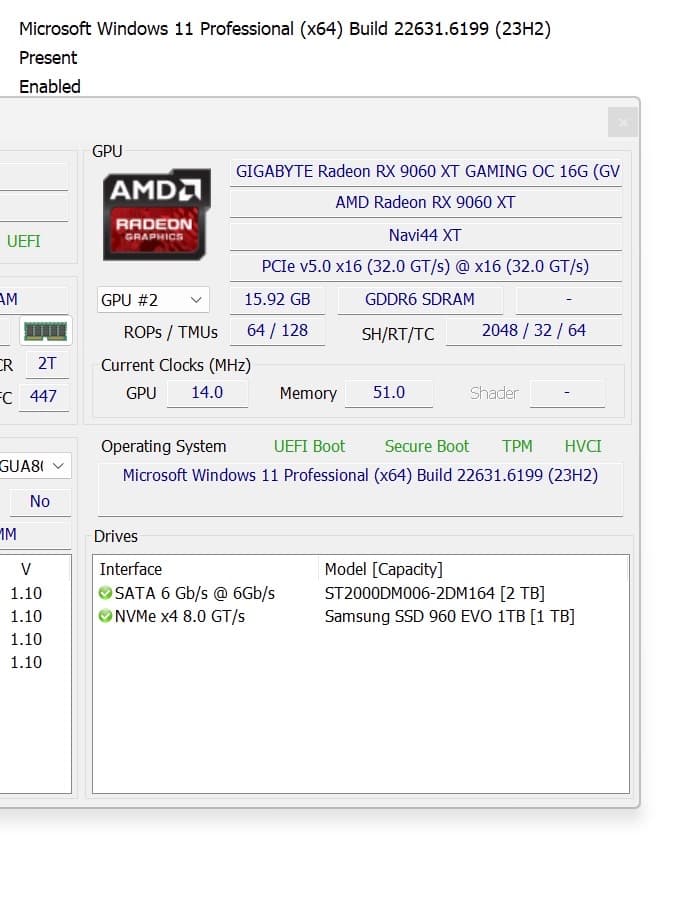
Task: Select the SATA 6 Gb/s drive row
Action: click(360, 593)
